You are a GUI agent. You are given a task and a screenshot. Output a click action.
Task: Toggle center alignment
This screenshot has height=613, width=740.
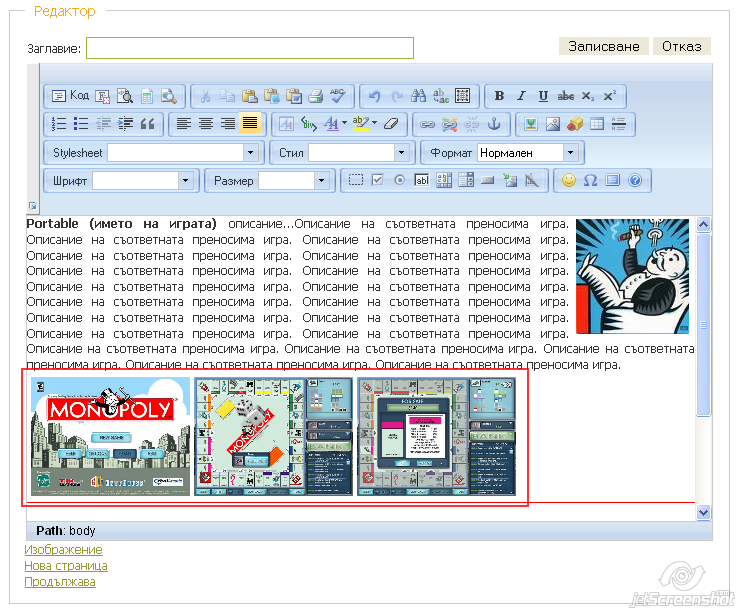coord(206,124)
